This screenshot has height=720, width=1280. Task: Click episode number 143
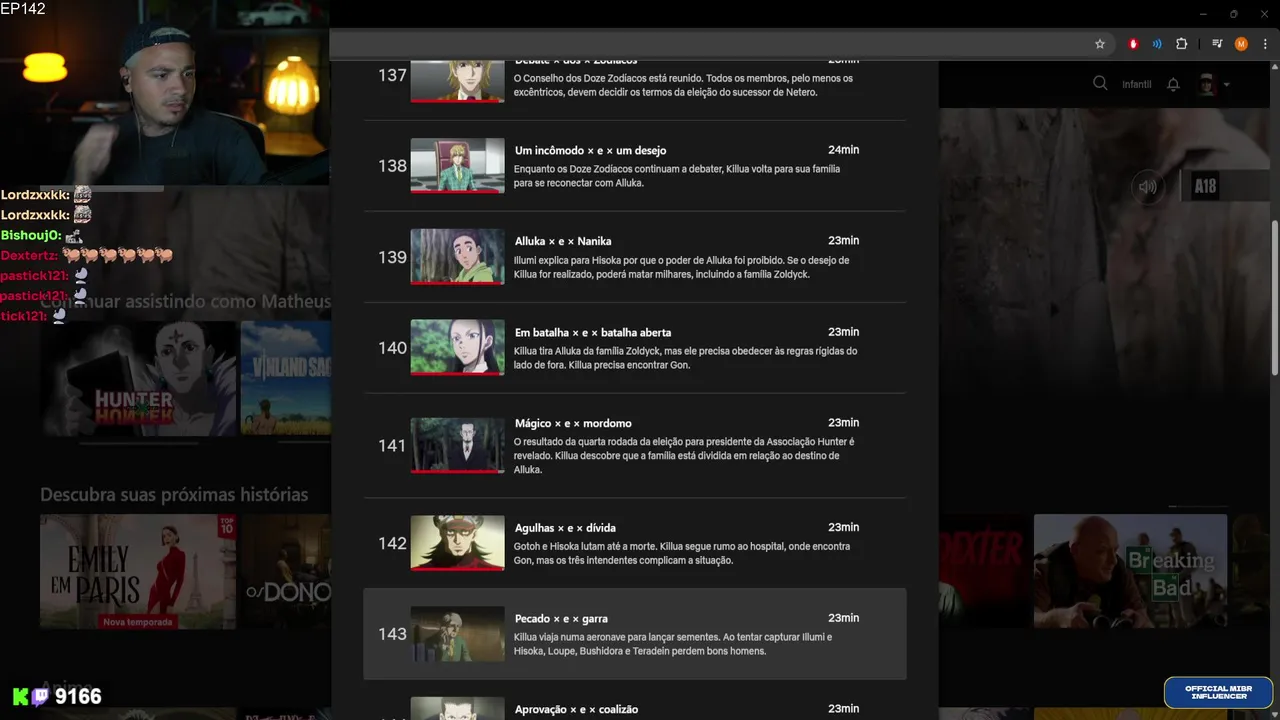coord(392,634)
